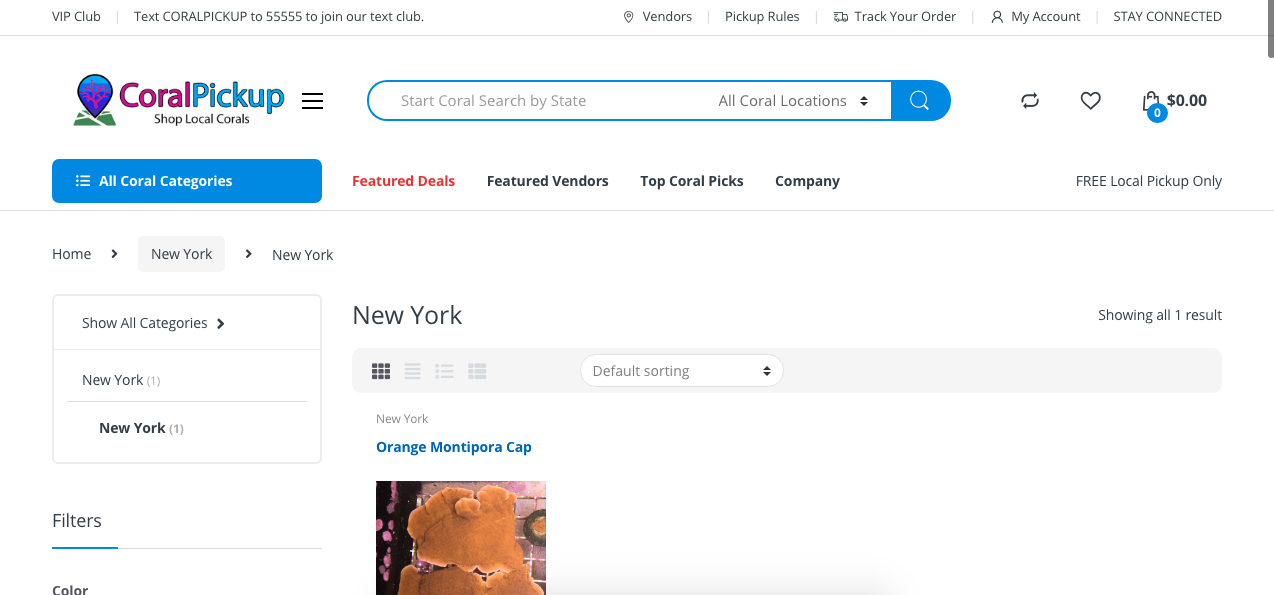
Task: Open the All Coral Locations dropdown
Action: pos(792,101)
